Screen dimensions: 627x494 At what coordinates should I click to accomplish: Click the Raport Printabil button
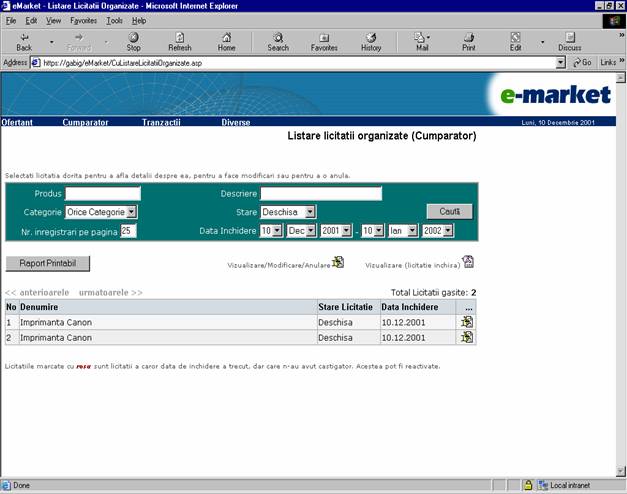click(x=47, y=264)
